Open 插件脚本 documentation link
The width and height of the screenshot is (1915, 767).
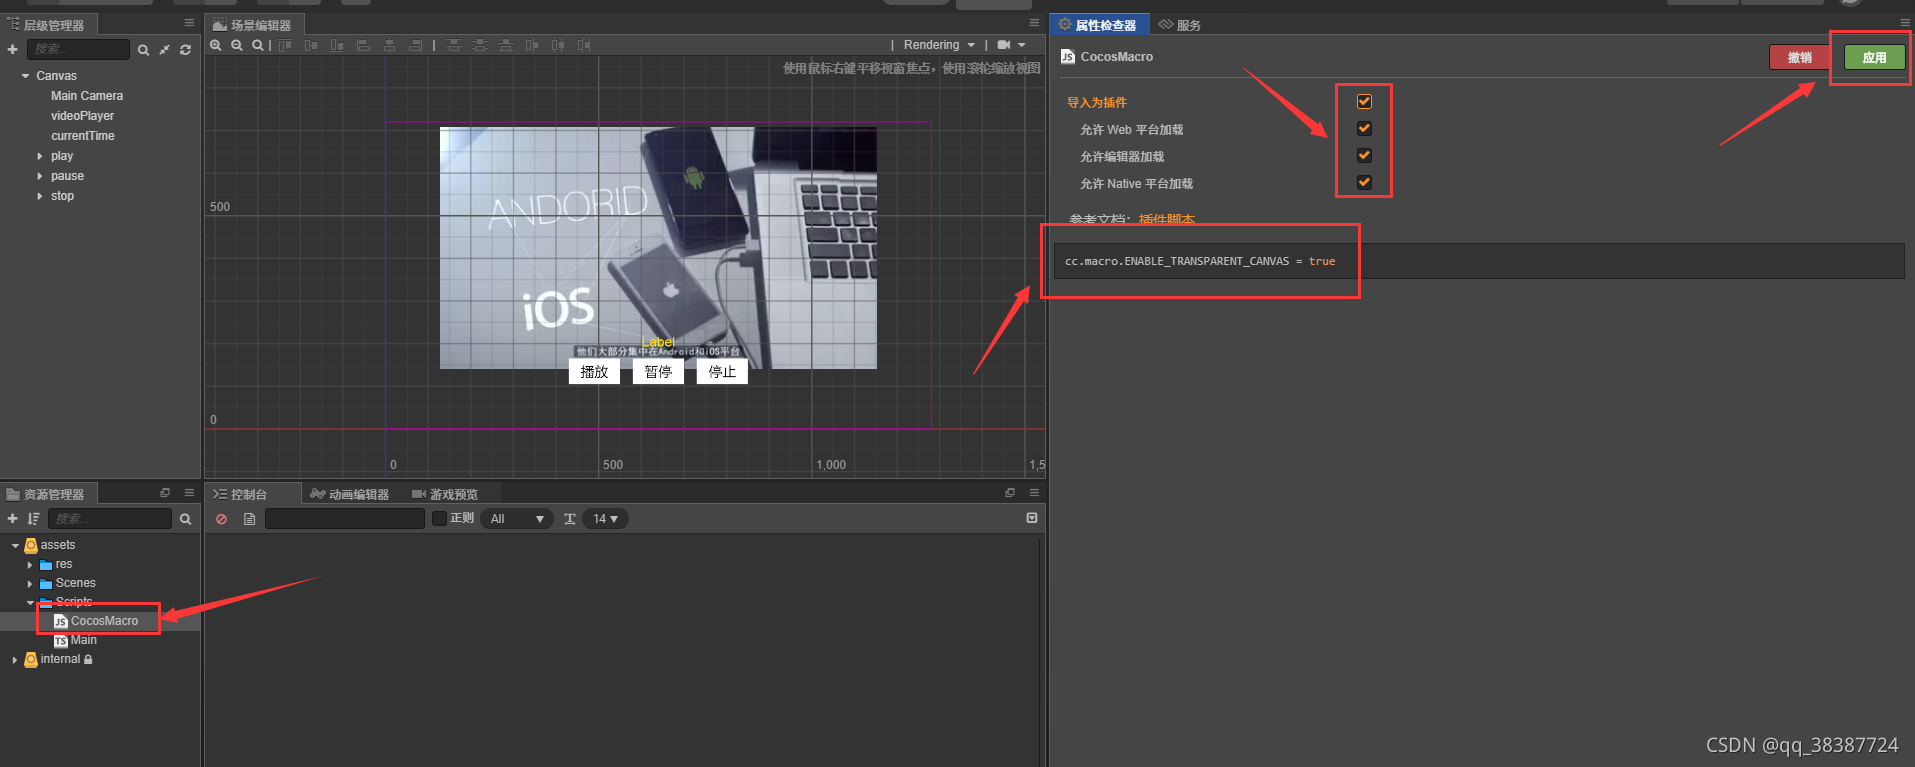click(x=1167, y=219)
